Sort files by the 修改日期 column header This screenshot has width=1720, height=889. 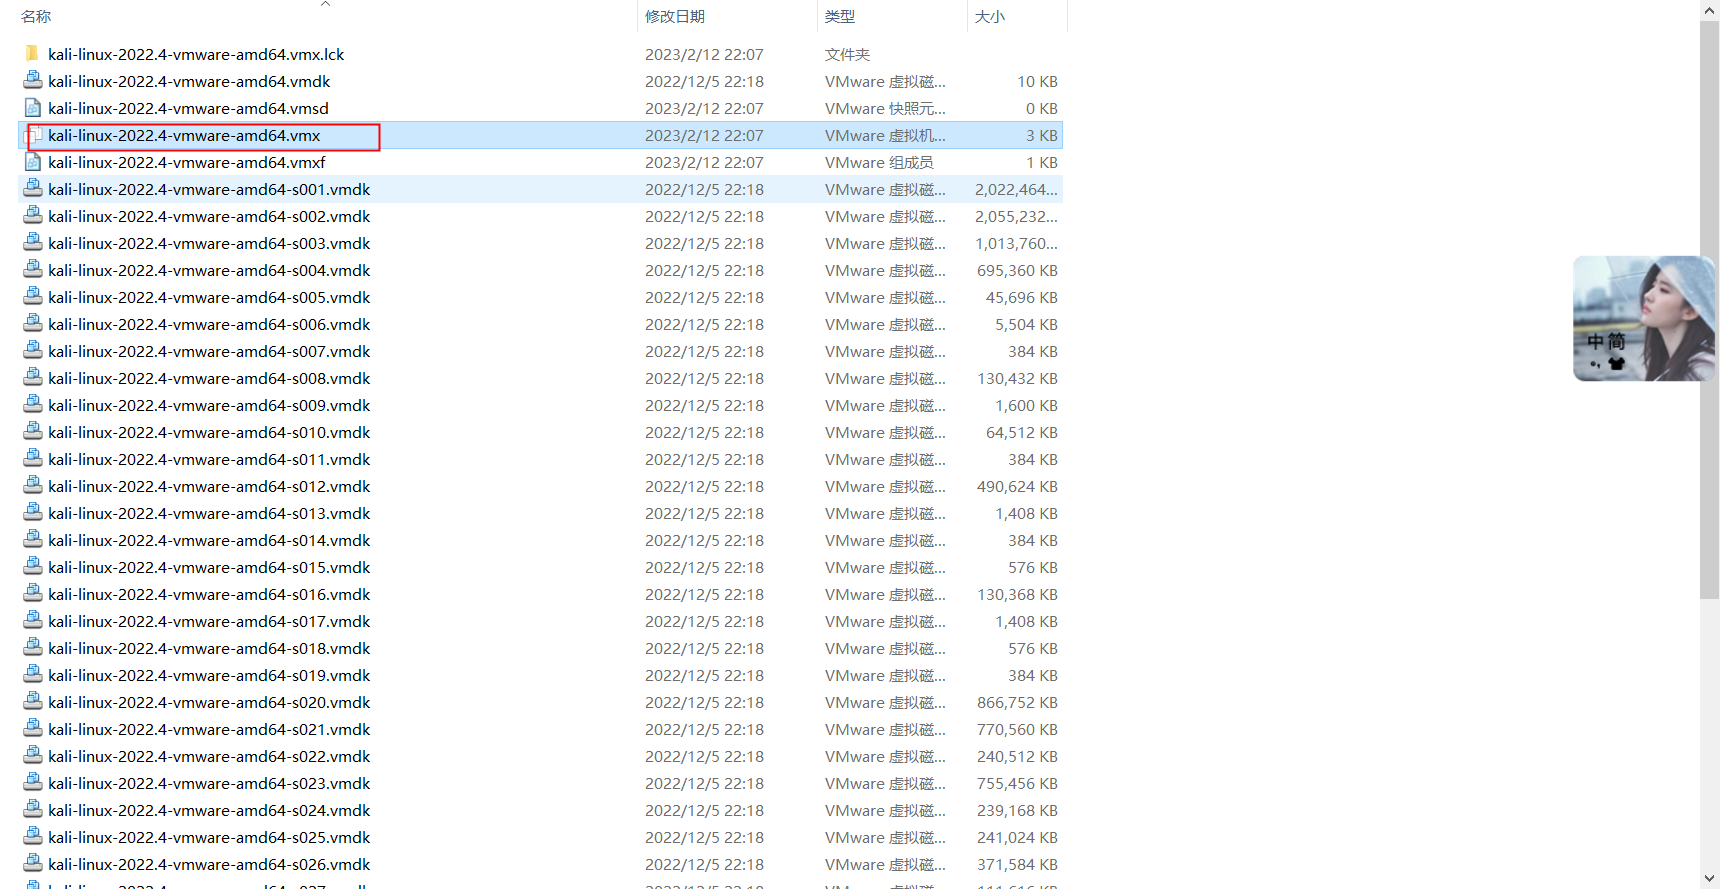tap(675, 16)
